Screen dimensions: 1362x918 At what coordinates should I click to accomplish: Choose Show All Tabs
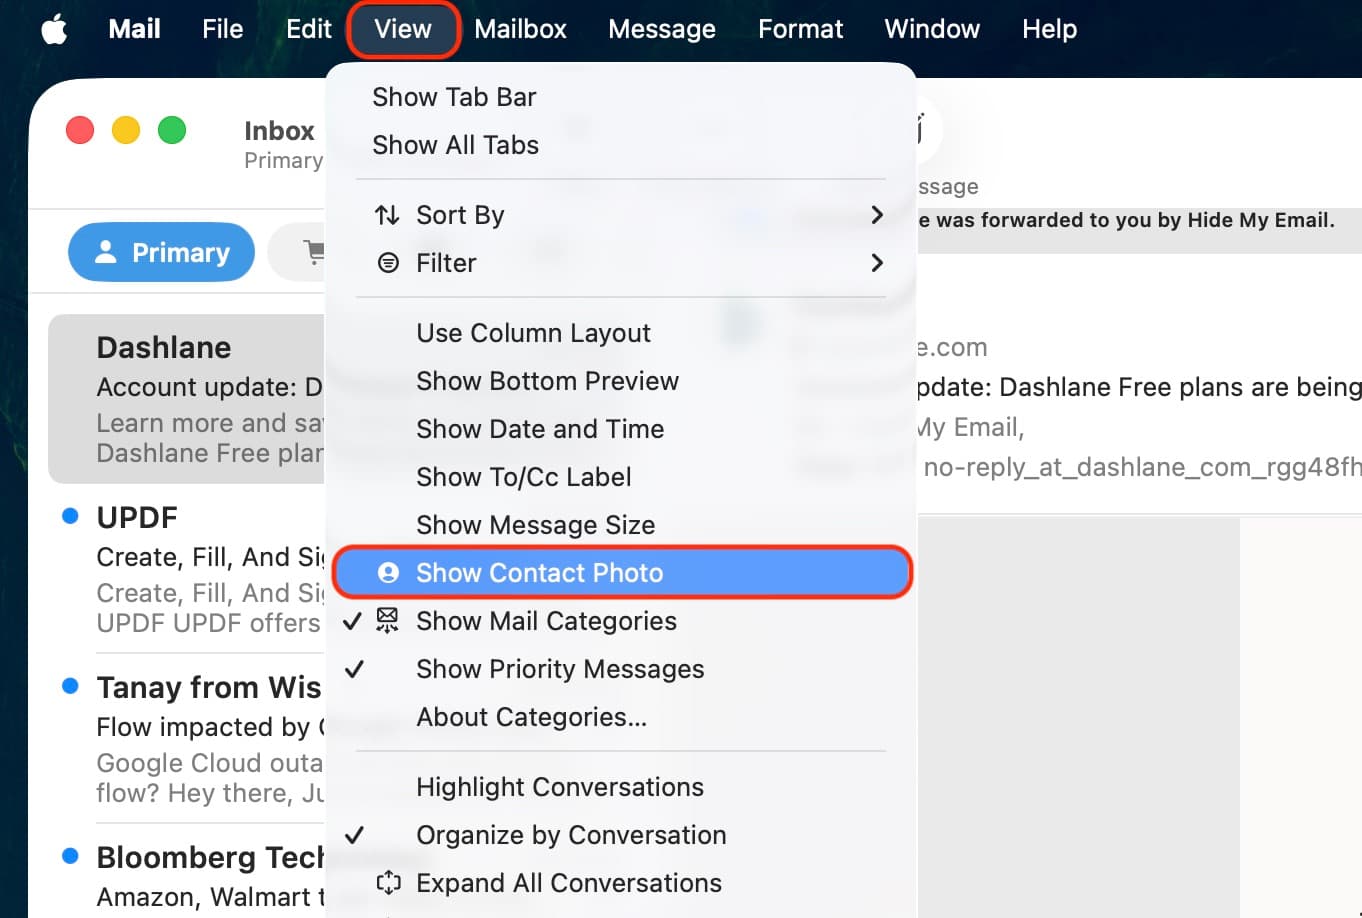(621, 145)
